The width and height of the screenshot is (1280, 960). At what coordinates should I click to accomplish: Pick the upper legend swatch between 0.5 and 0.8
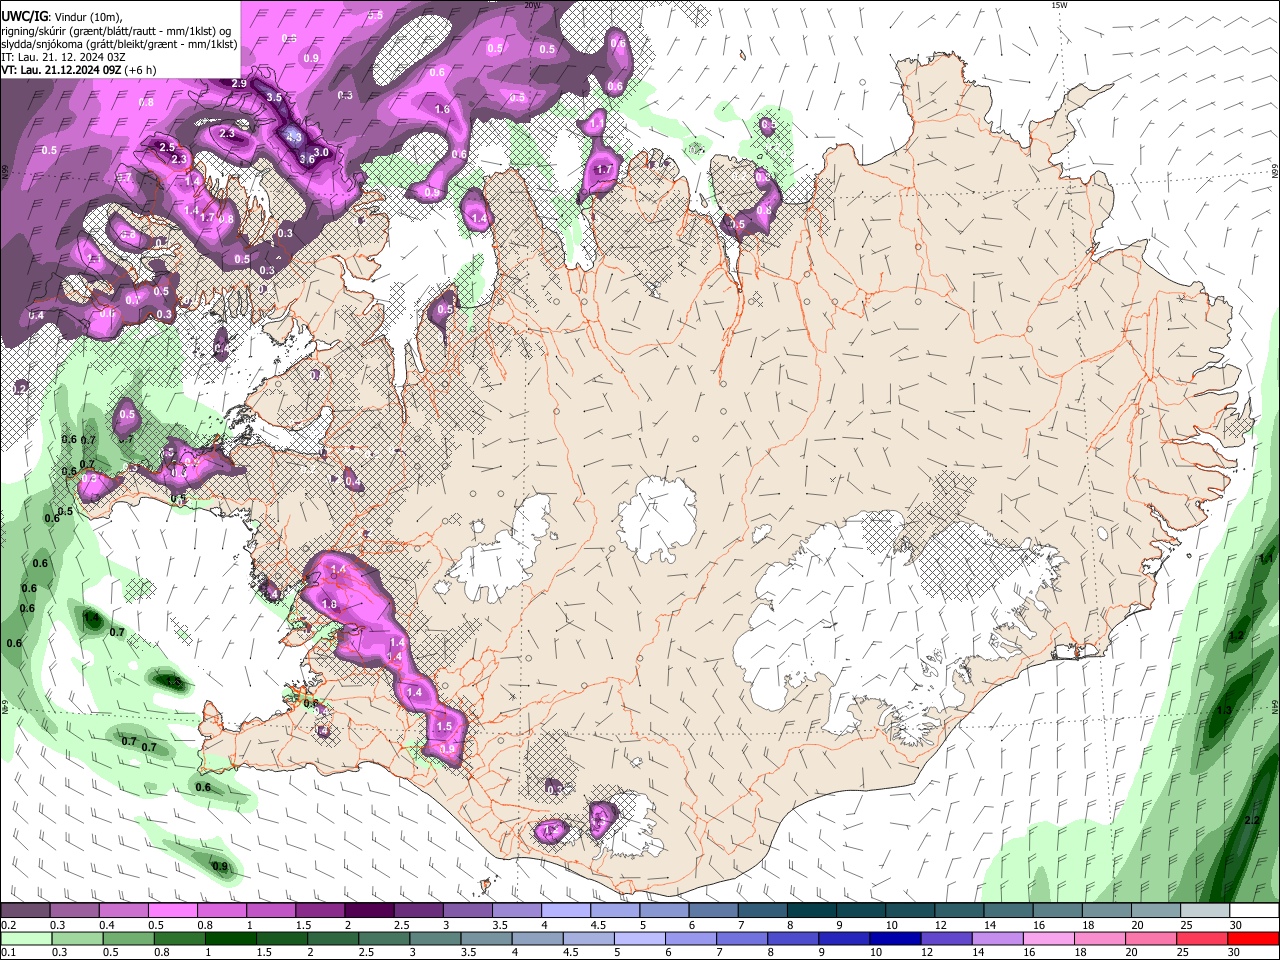[x=172, y=910]
